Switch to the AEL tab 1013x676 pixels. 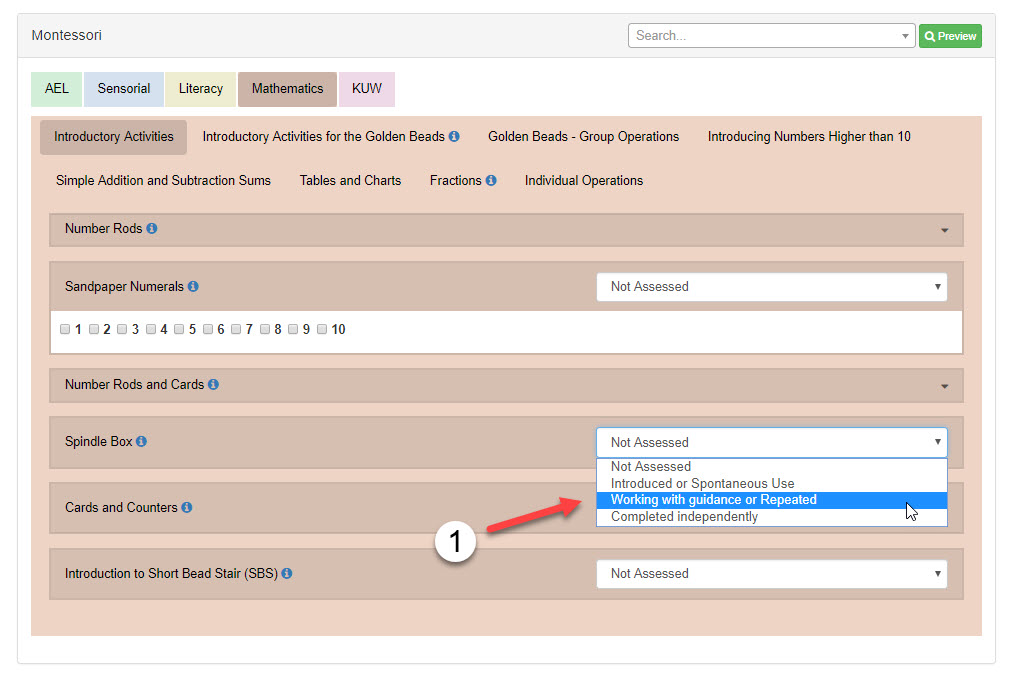pos(56,89)
